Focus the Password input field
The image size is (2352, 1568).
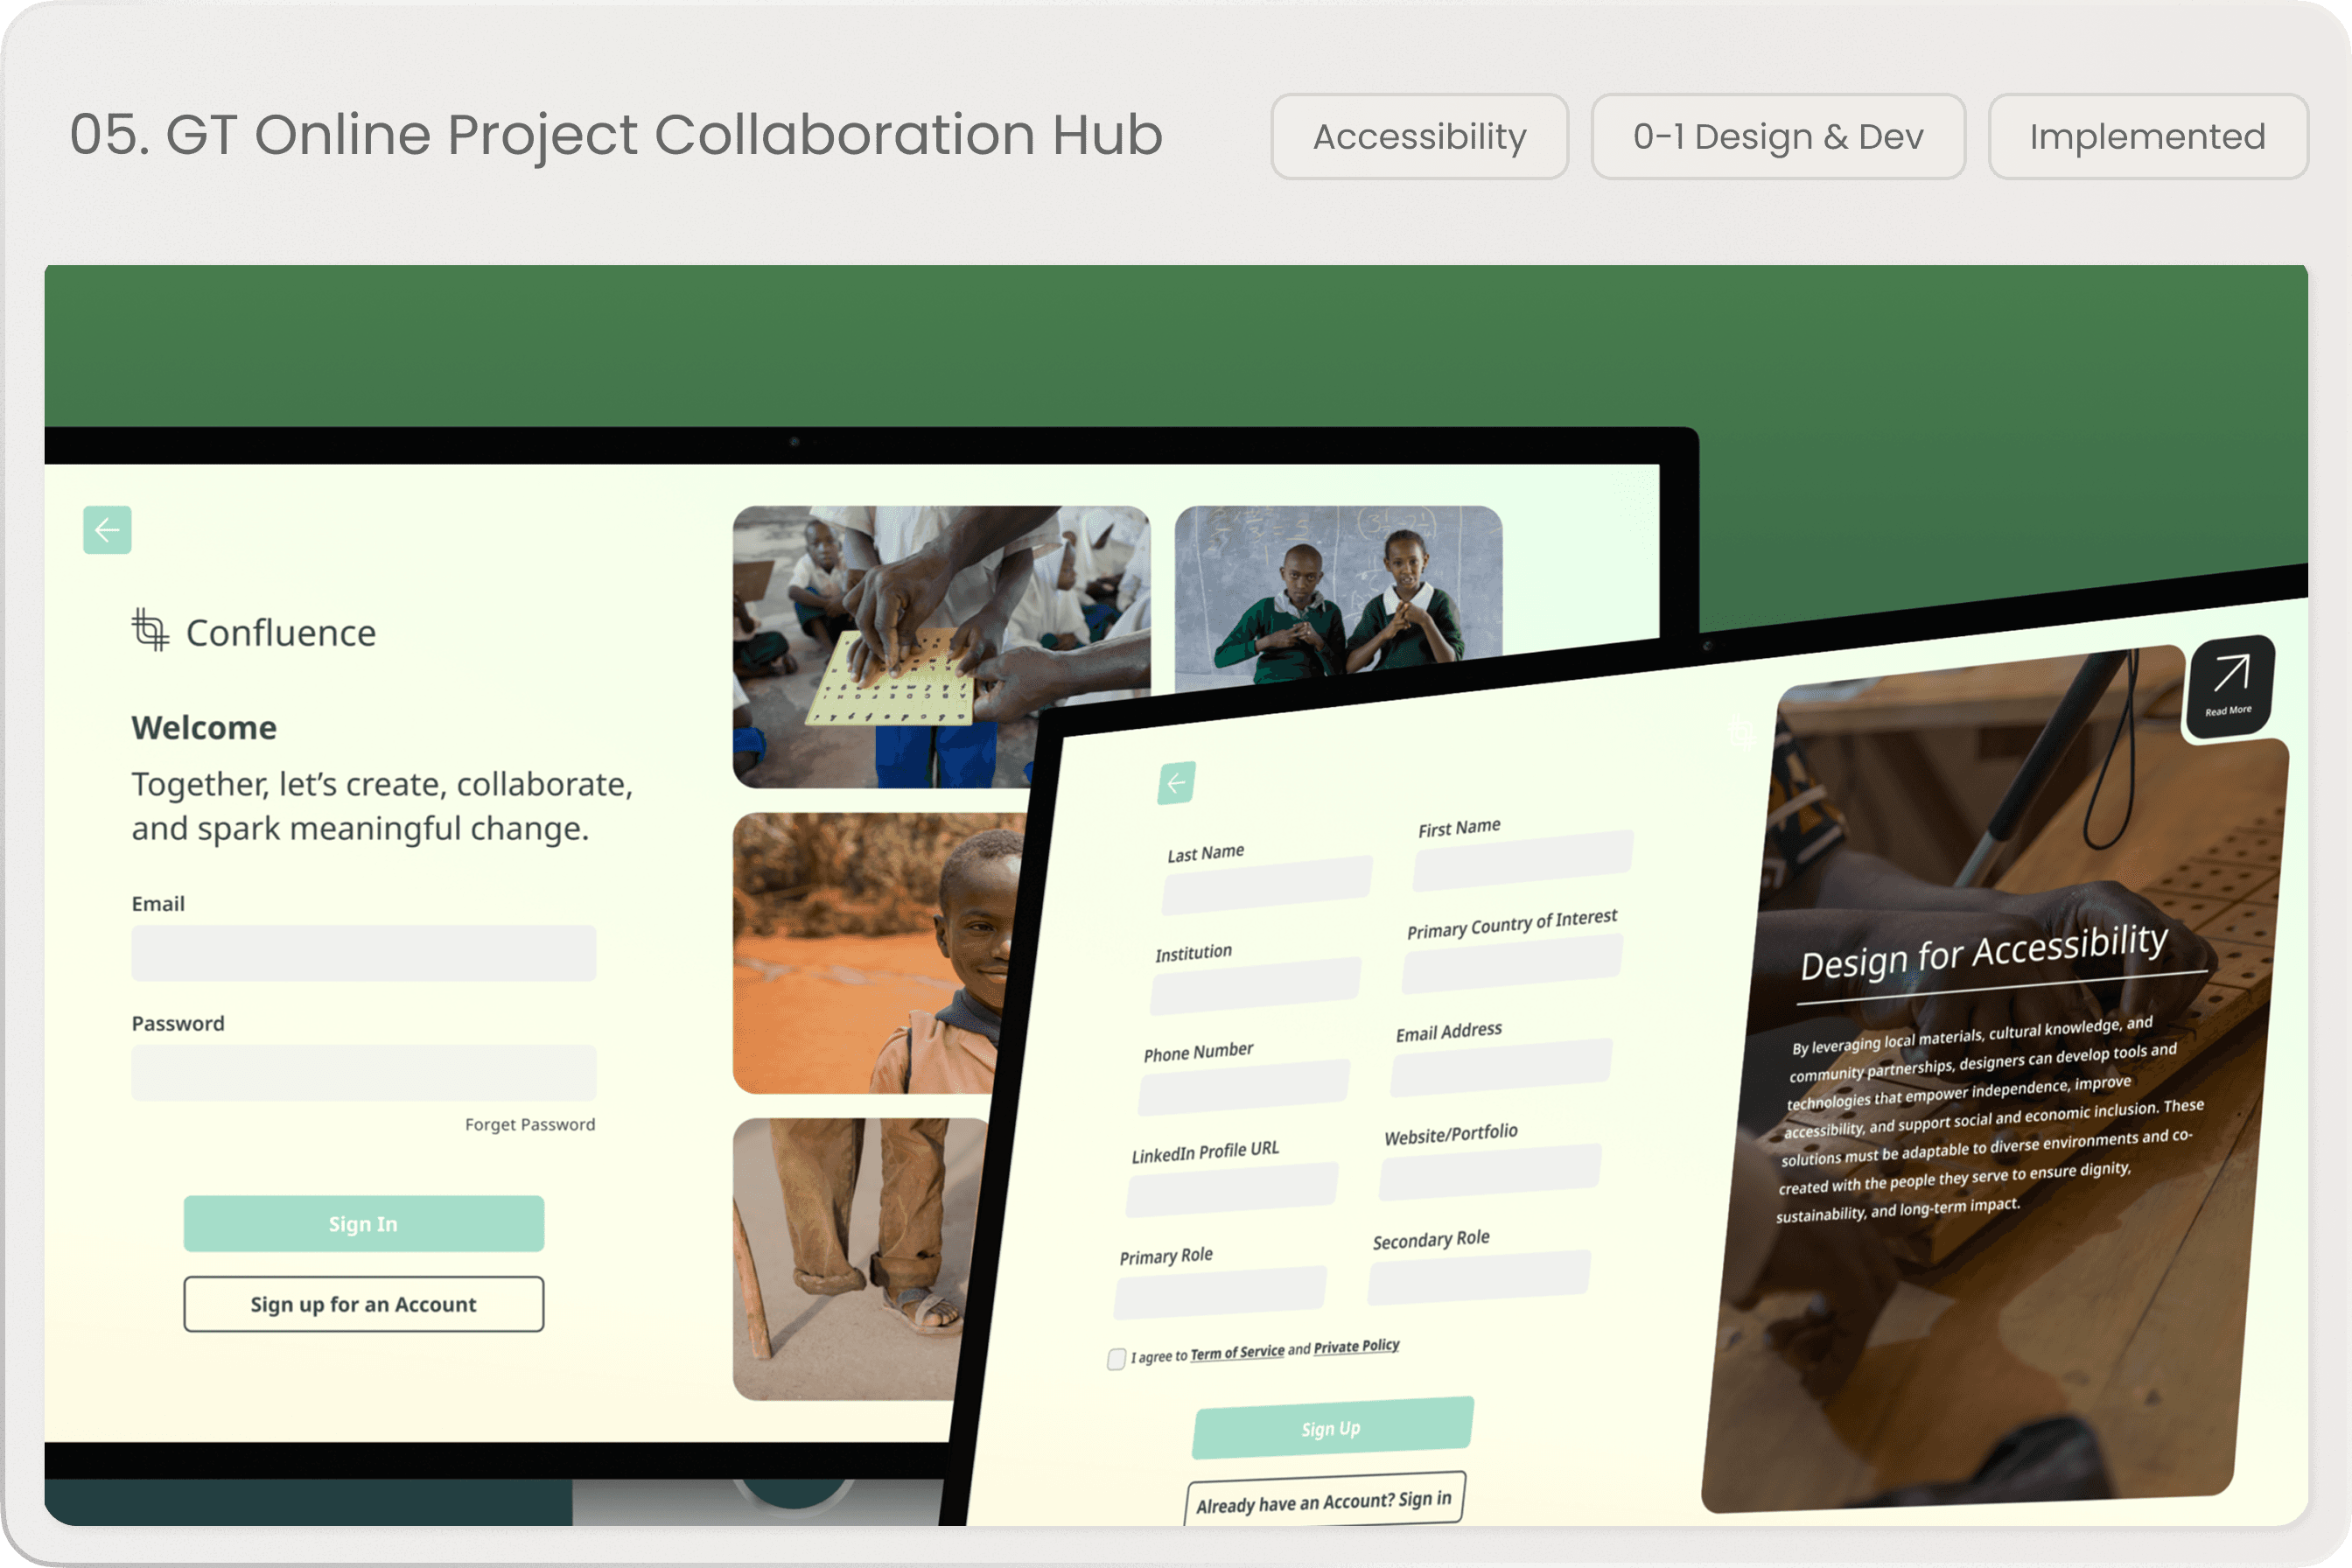click(364, 1073)
